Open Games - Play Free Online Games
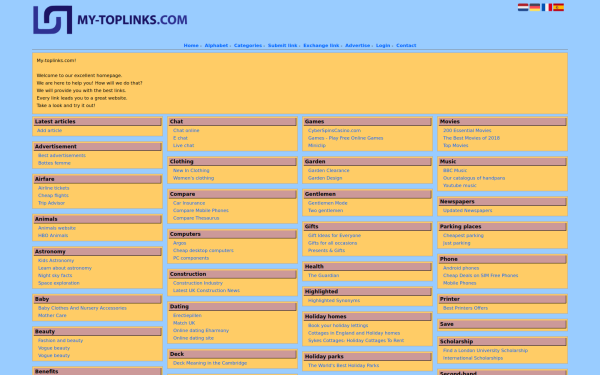 346,138
